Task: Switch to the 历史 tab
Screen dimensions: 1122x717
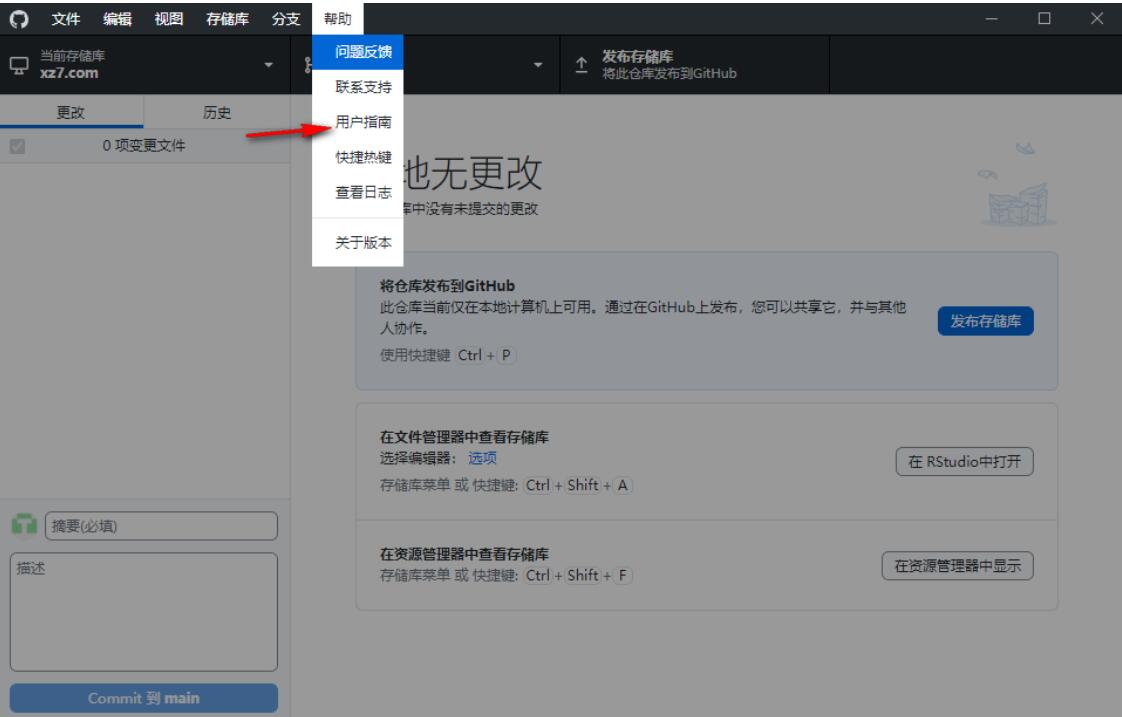Action: 217,113
